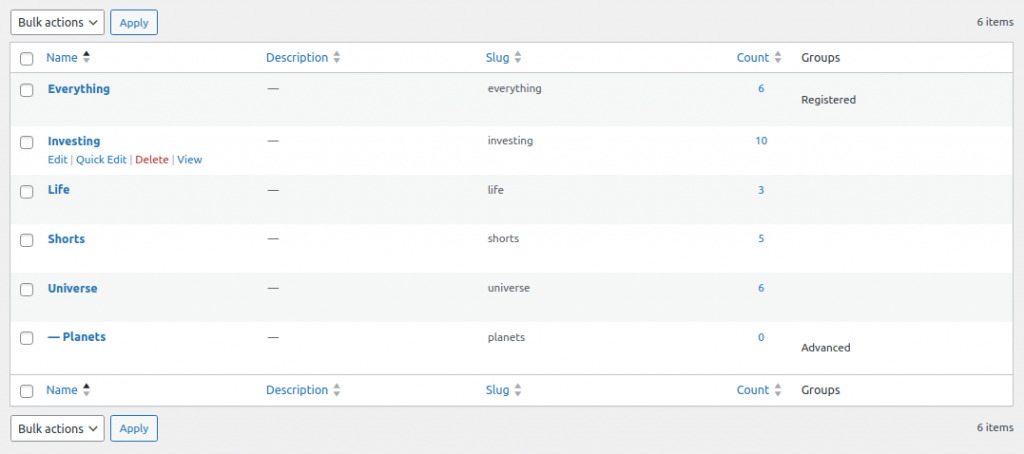Click sort arrows beside top Description header
The width and height of the screenshot is (1024, 454).
pyautogui.click(x=337, y=58)
